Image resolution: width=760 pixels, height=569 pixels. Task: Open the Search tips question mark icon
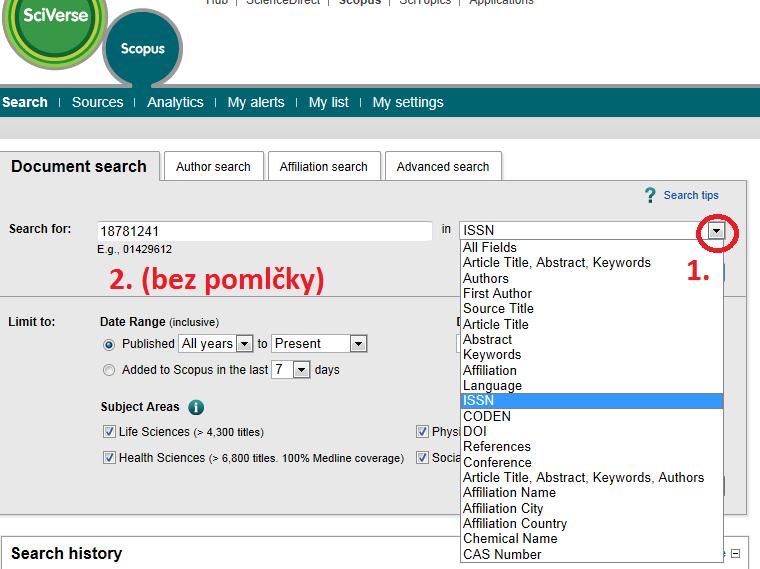click(x=650, y=195)
